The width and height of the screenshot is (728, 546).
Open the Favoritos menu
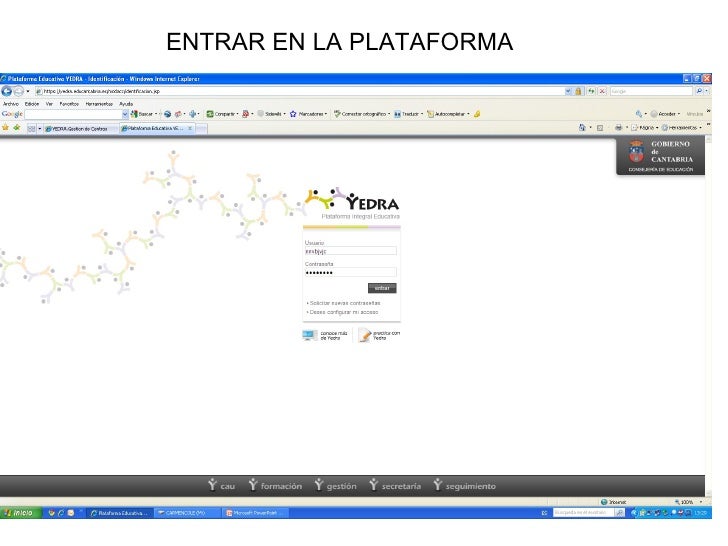(69, 104)
